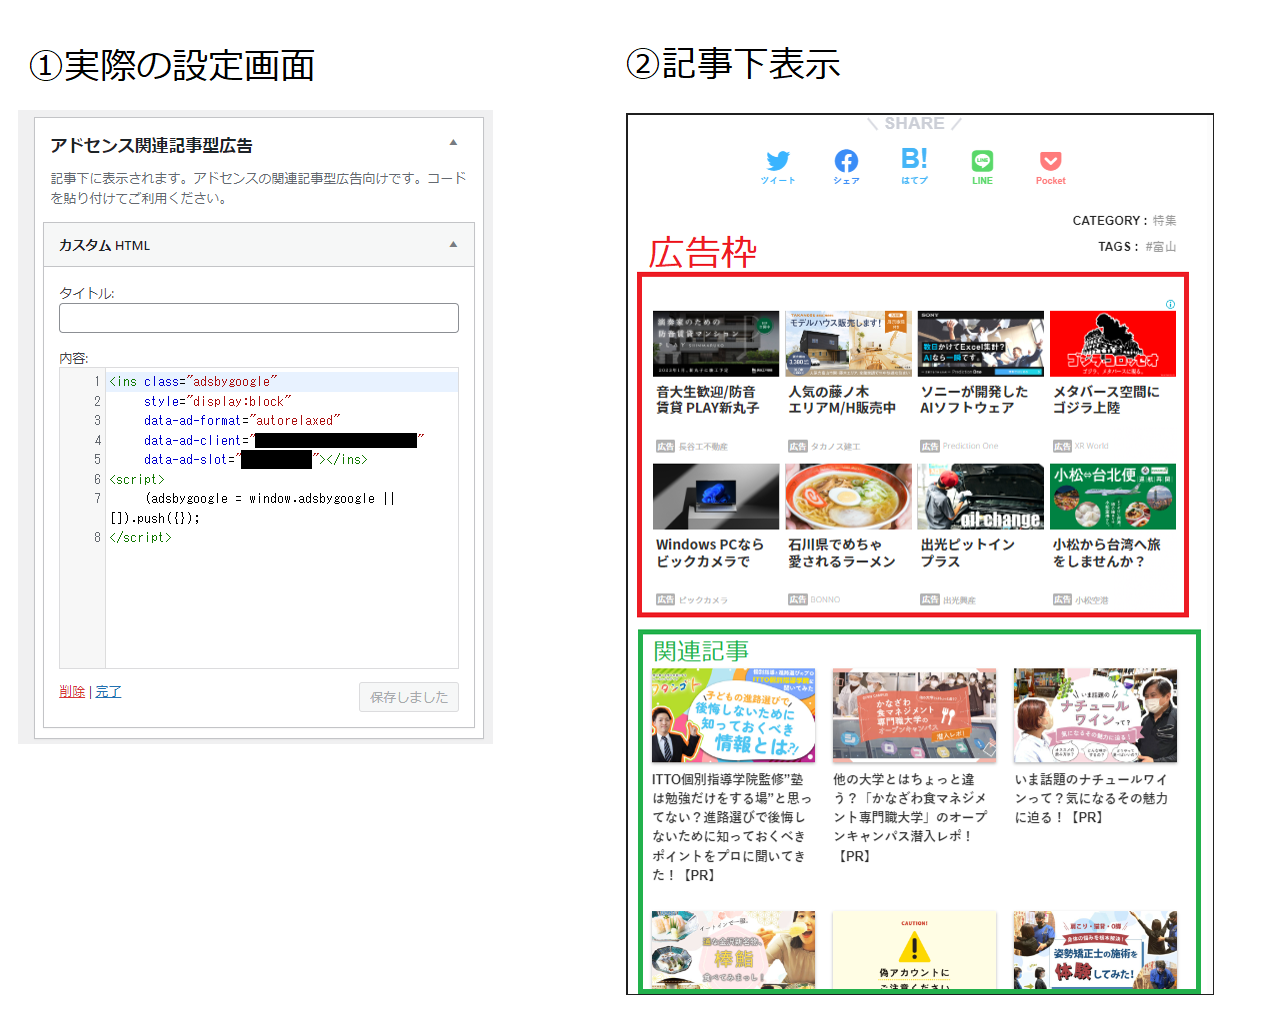Finish editing with the 完了 link

point(108,691)
